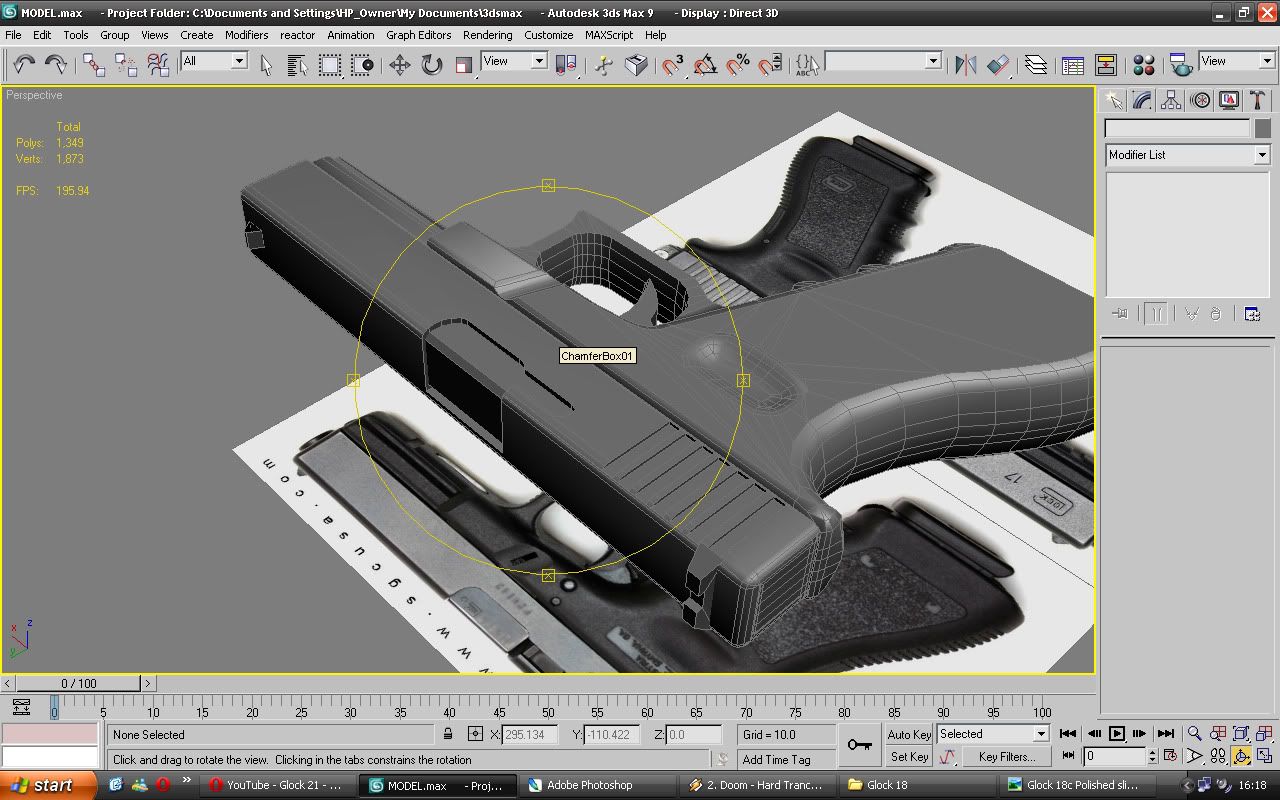Switch to the Display command panel tab
1280x800 pixels.
click(x=1229, y=100)
